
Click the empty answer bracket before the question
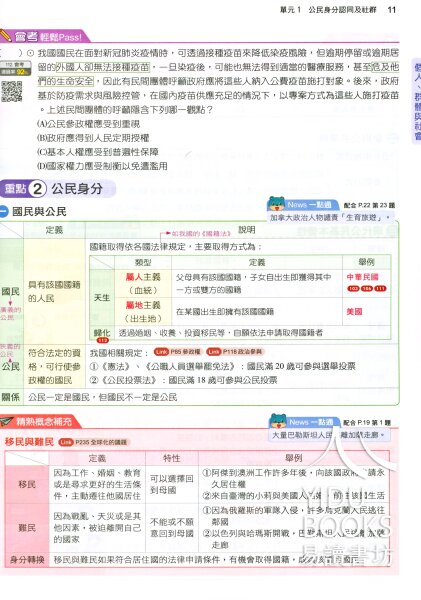click(11, 53)
